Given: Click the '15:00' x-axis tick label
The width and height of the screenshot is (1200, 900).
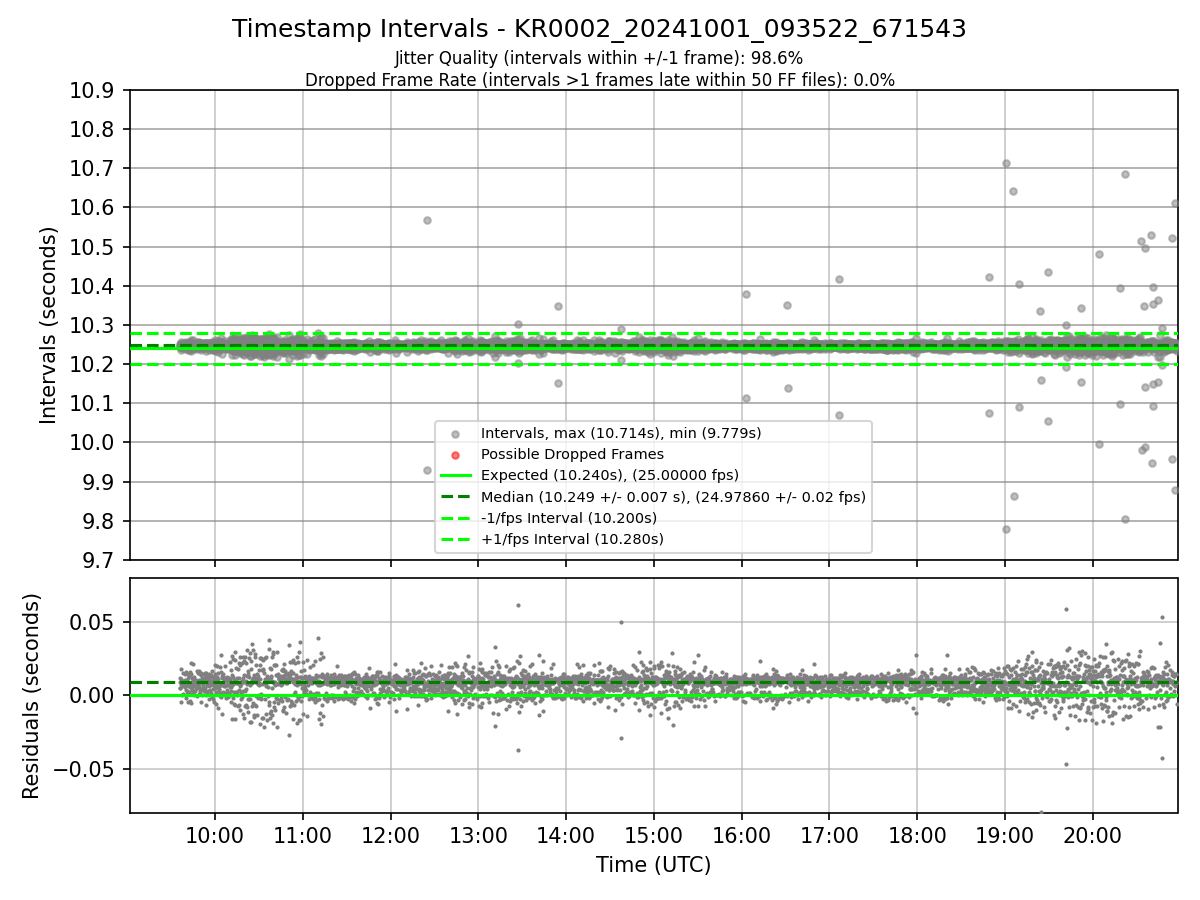Looking at the screenshot, I should click(654, 836).
